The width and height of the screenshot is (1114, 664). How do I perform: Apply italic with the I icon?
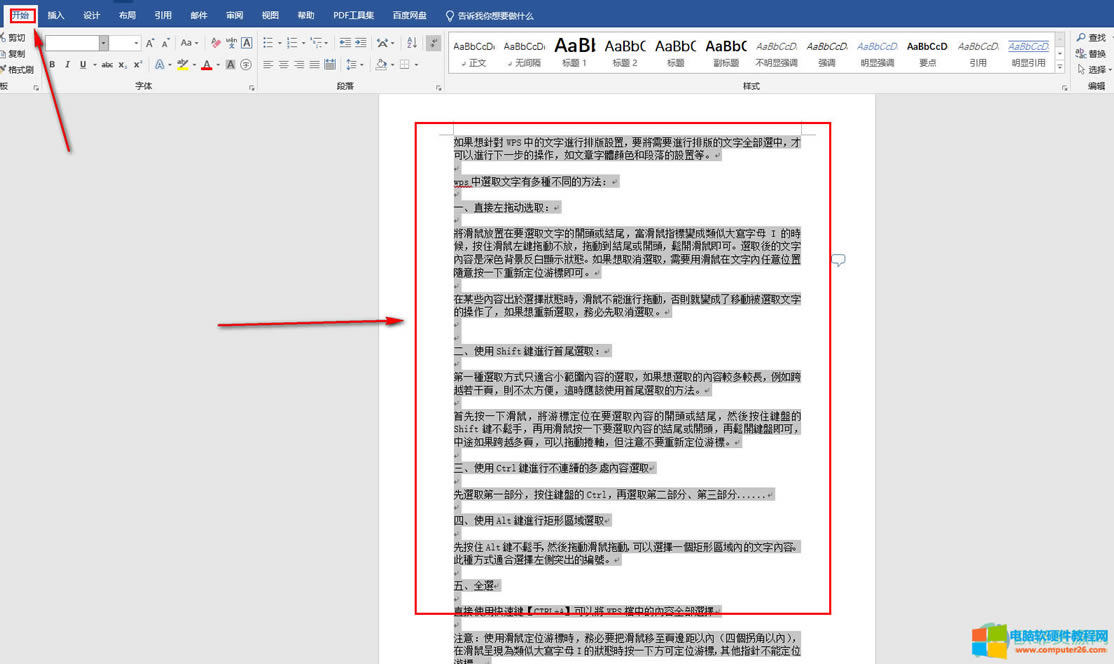67,65
